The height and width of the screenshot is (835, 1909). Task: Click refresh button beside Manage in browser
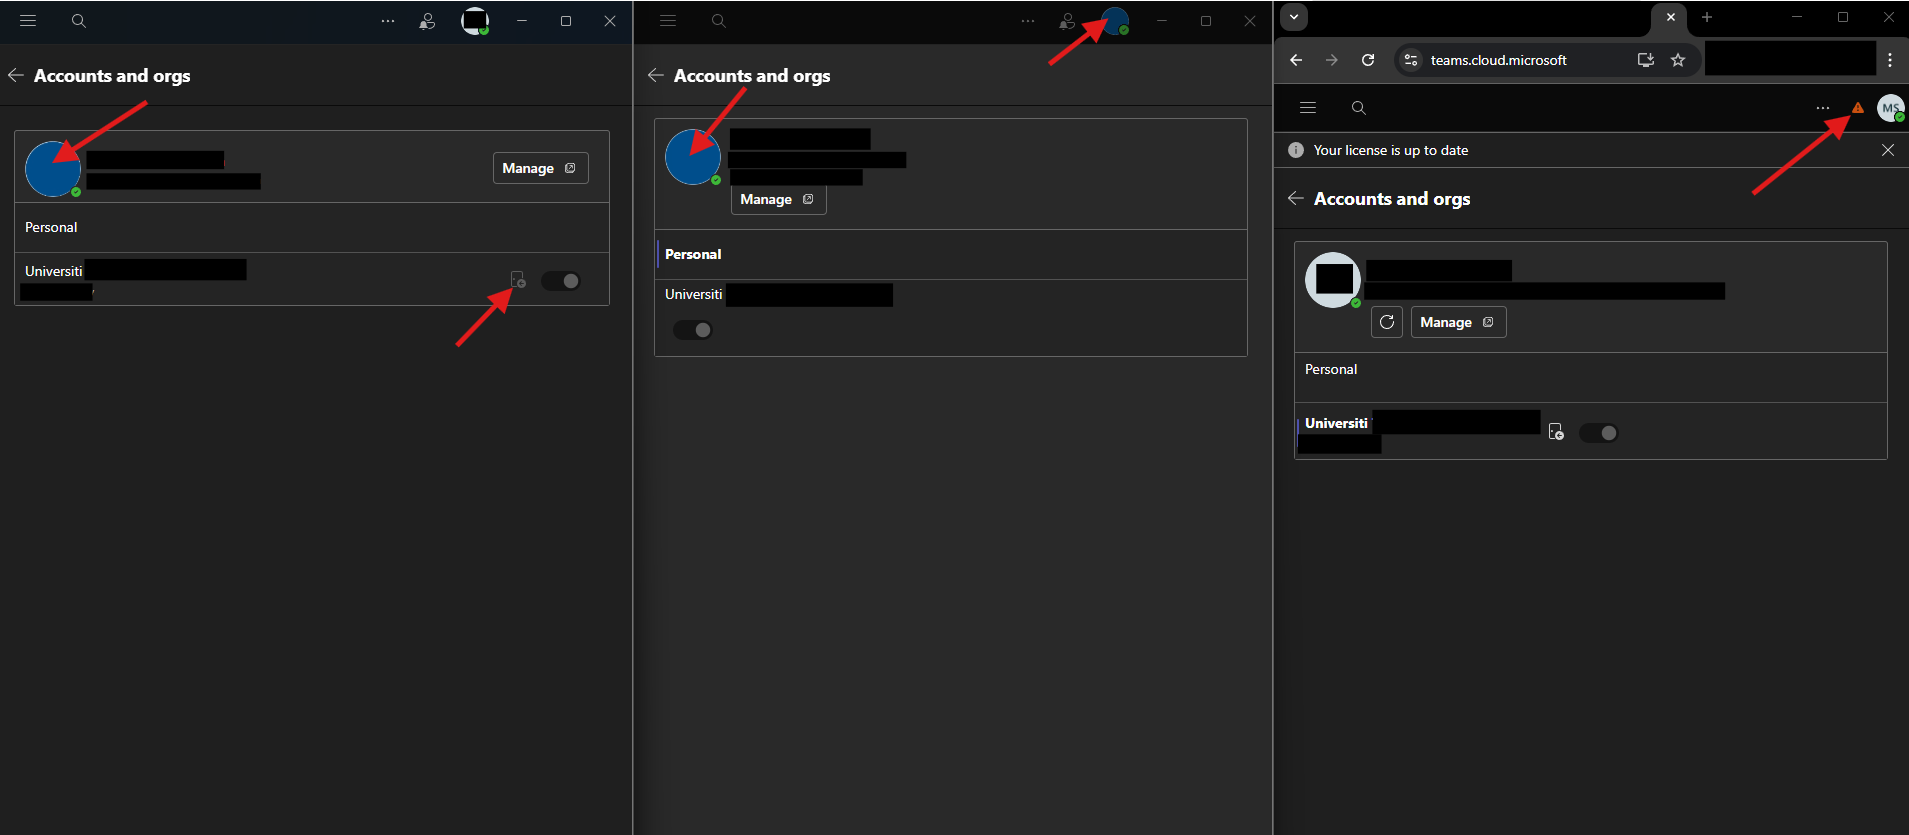coord(1387,322)
